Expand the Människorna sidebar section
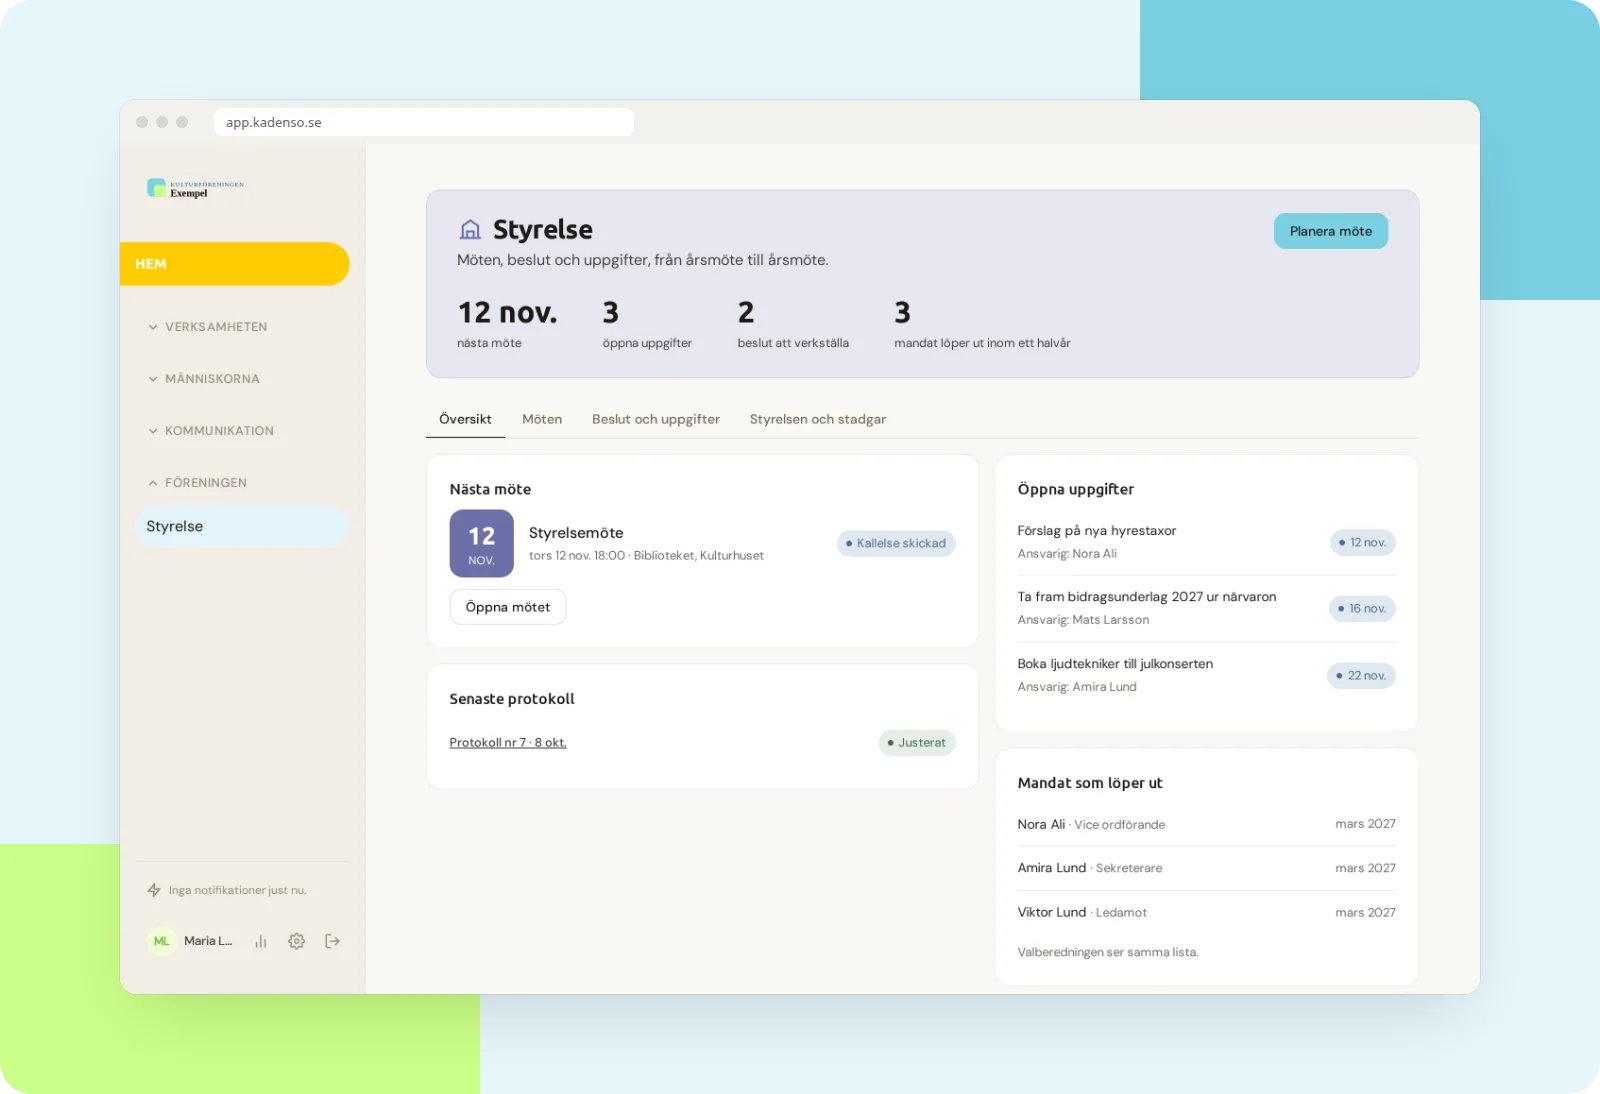 click(x=204, y=379)
